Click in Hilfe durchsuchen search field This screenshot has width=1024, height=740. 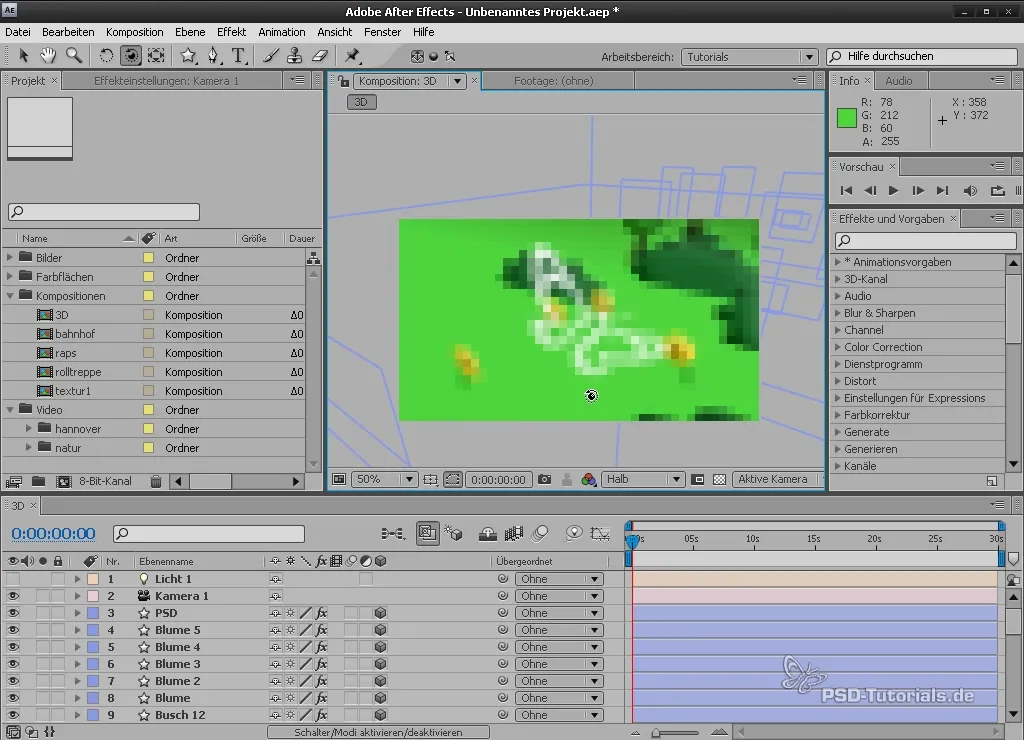(x=922, y=56)
